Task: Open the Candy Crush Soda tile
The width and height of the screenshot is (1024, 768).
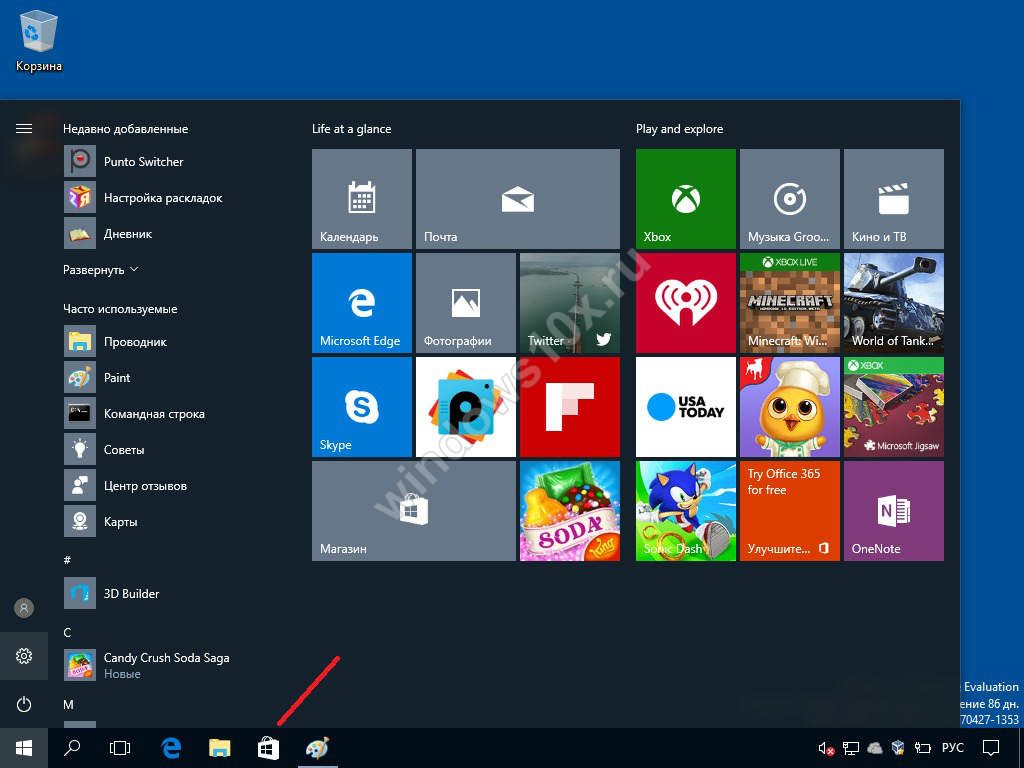Action: [569, 510]
